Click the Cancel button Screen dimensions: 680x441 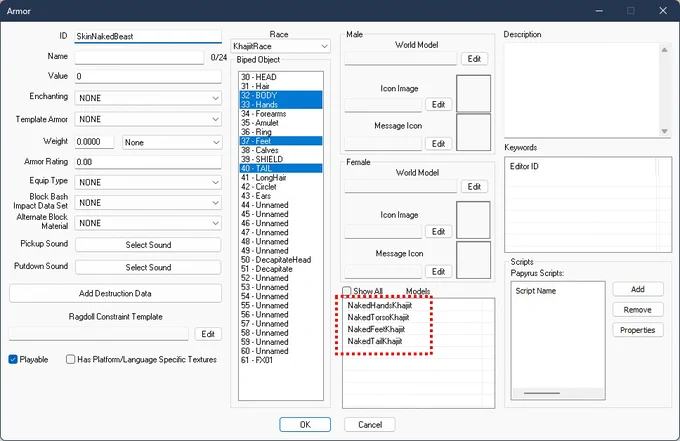point(370,425)
